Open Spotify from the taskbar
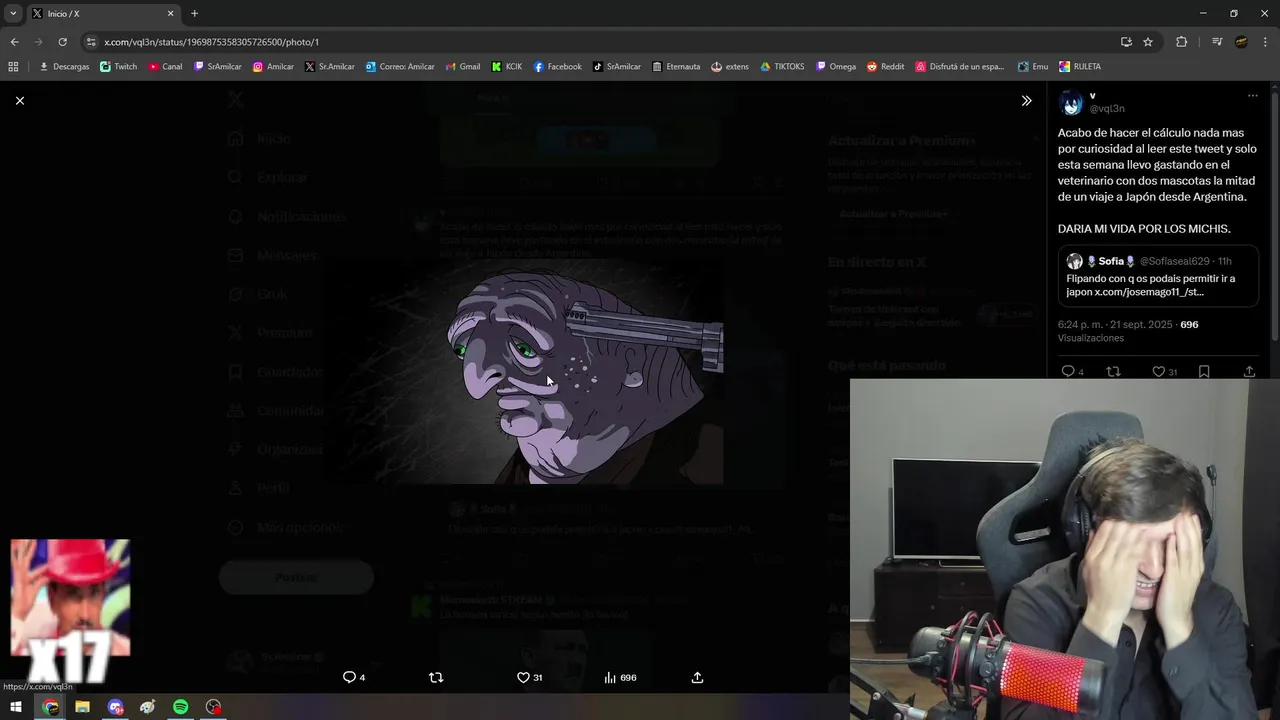1280x720 pixels. (180, 707)
